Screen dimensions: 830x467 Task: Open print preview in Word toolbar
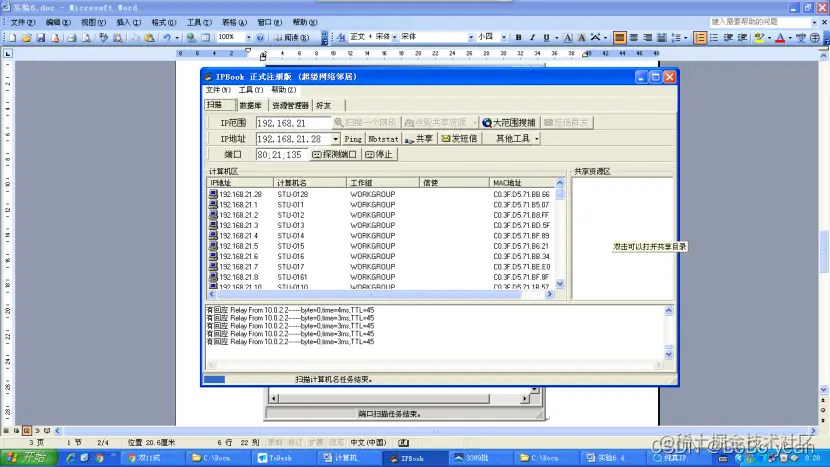coord(86,38)
